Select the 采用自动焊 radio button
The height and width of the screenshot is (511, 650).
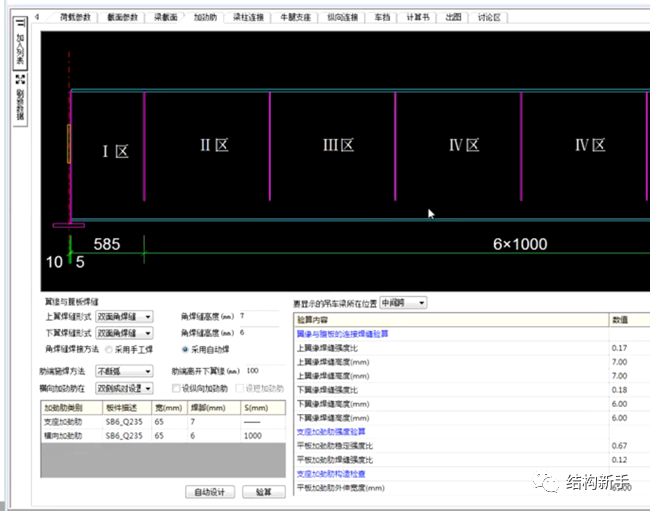click(185, 350)
